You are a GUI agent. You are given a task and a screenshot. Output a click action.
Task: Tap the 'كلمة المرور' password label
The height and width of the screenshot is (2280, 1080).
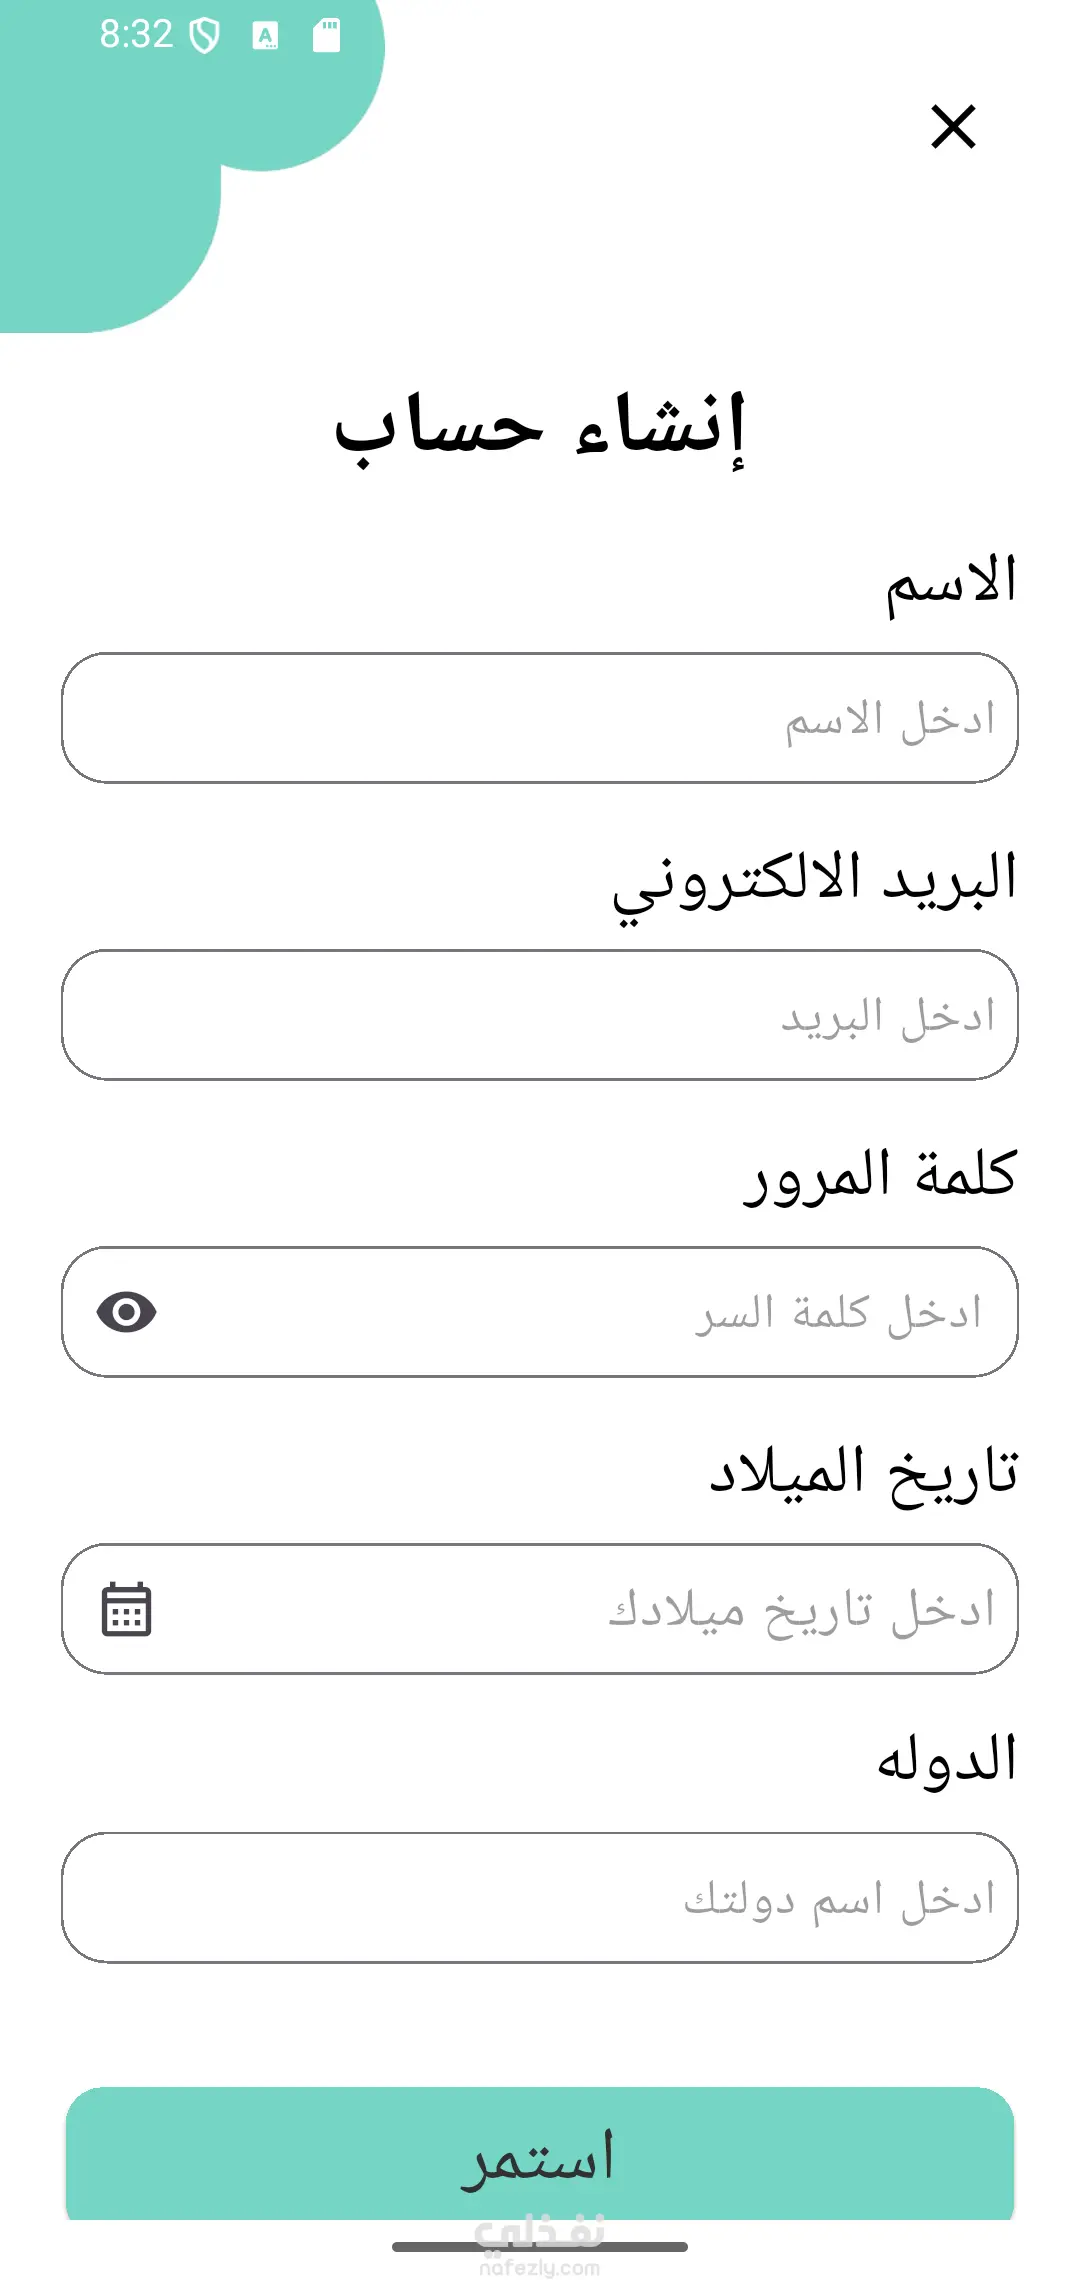click(880, 1176)
